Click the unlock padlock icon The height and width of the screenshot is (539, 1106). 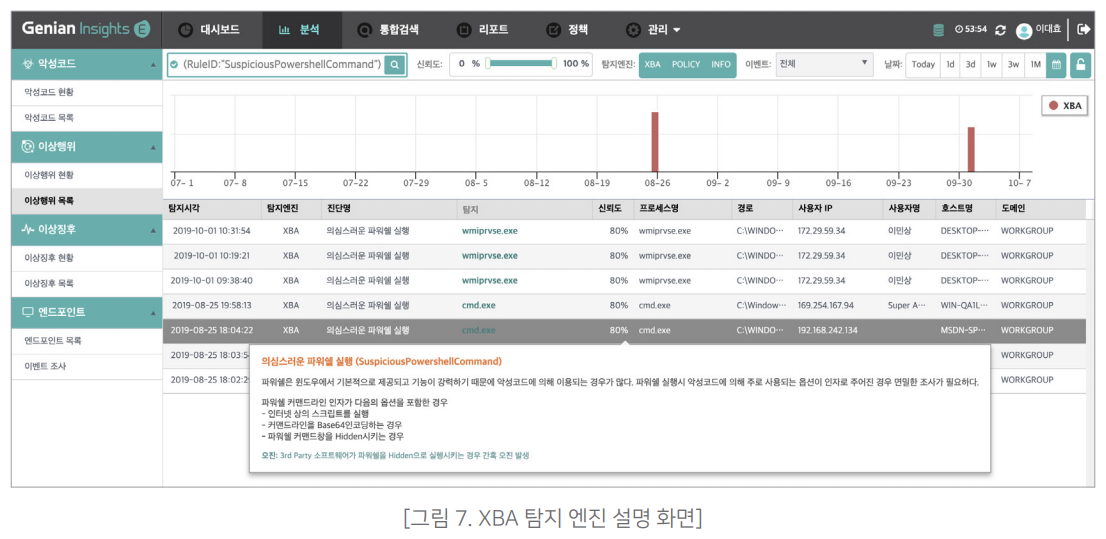click(x=1080, y=65)
